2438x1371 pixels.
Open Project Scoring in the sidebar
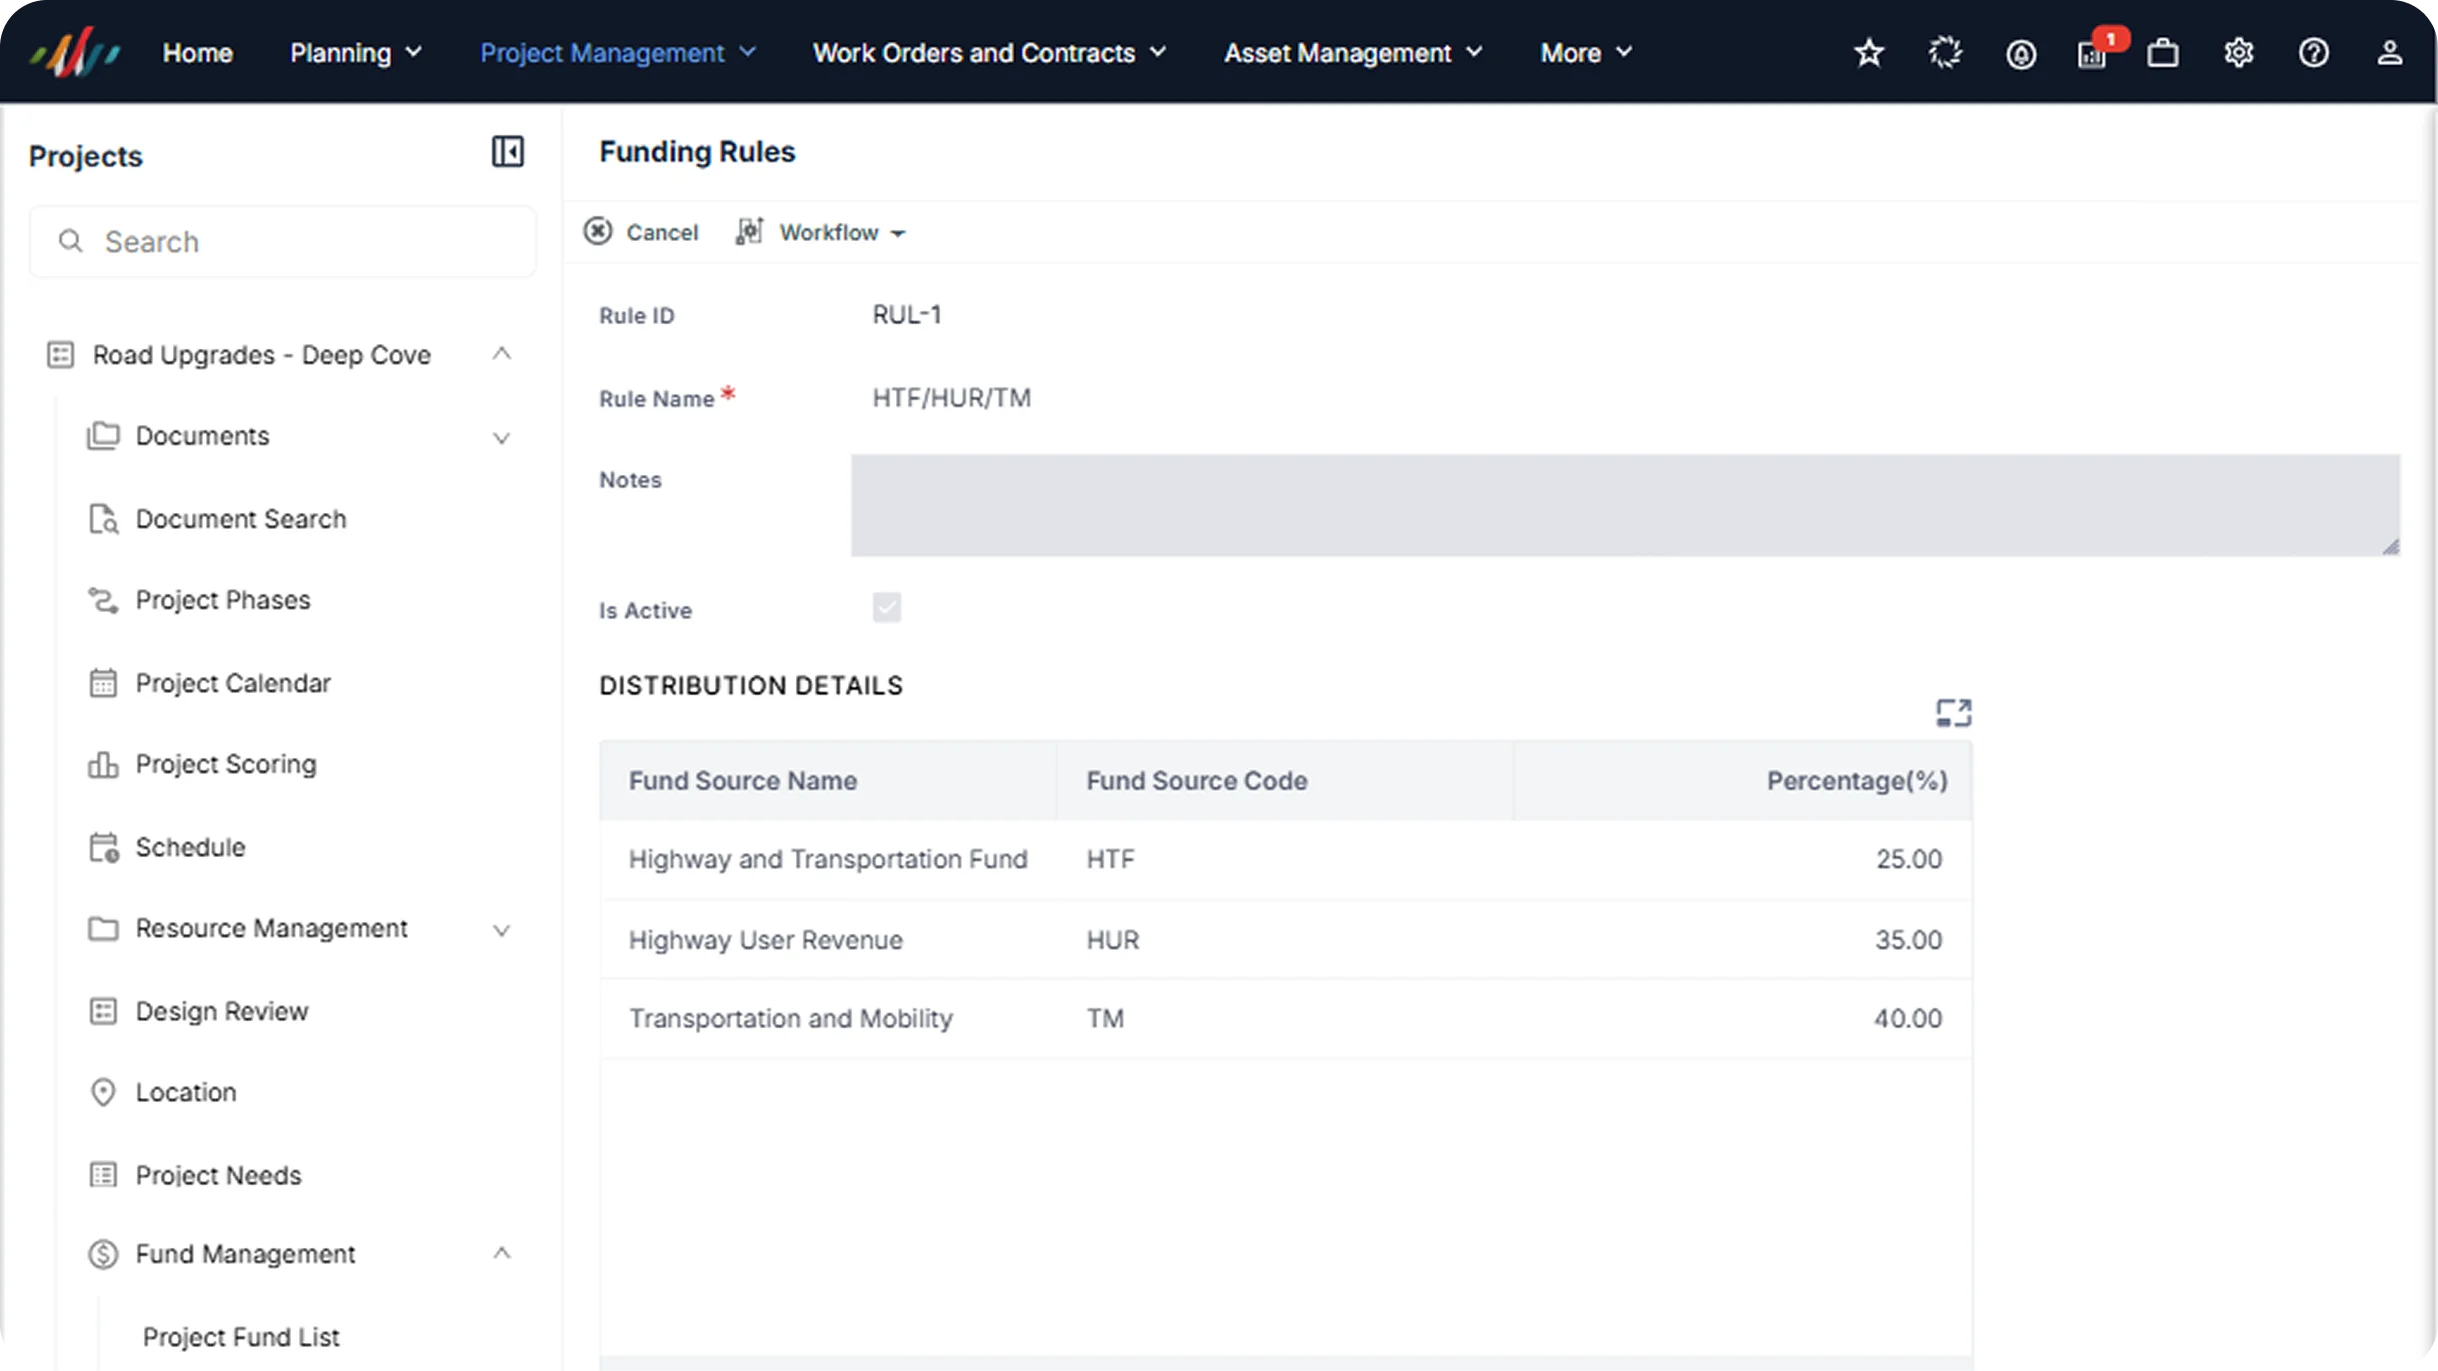[226, 764]
